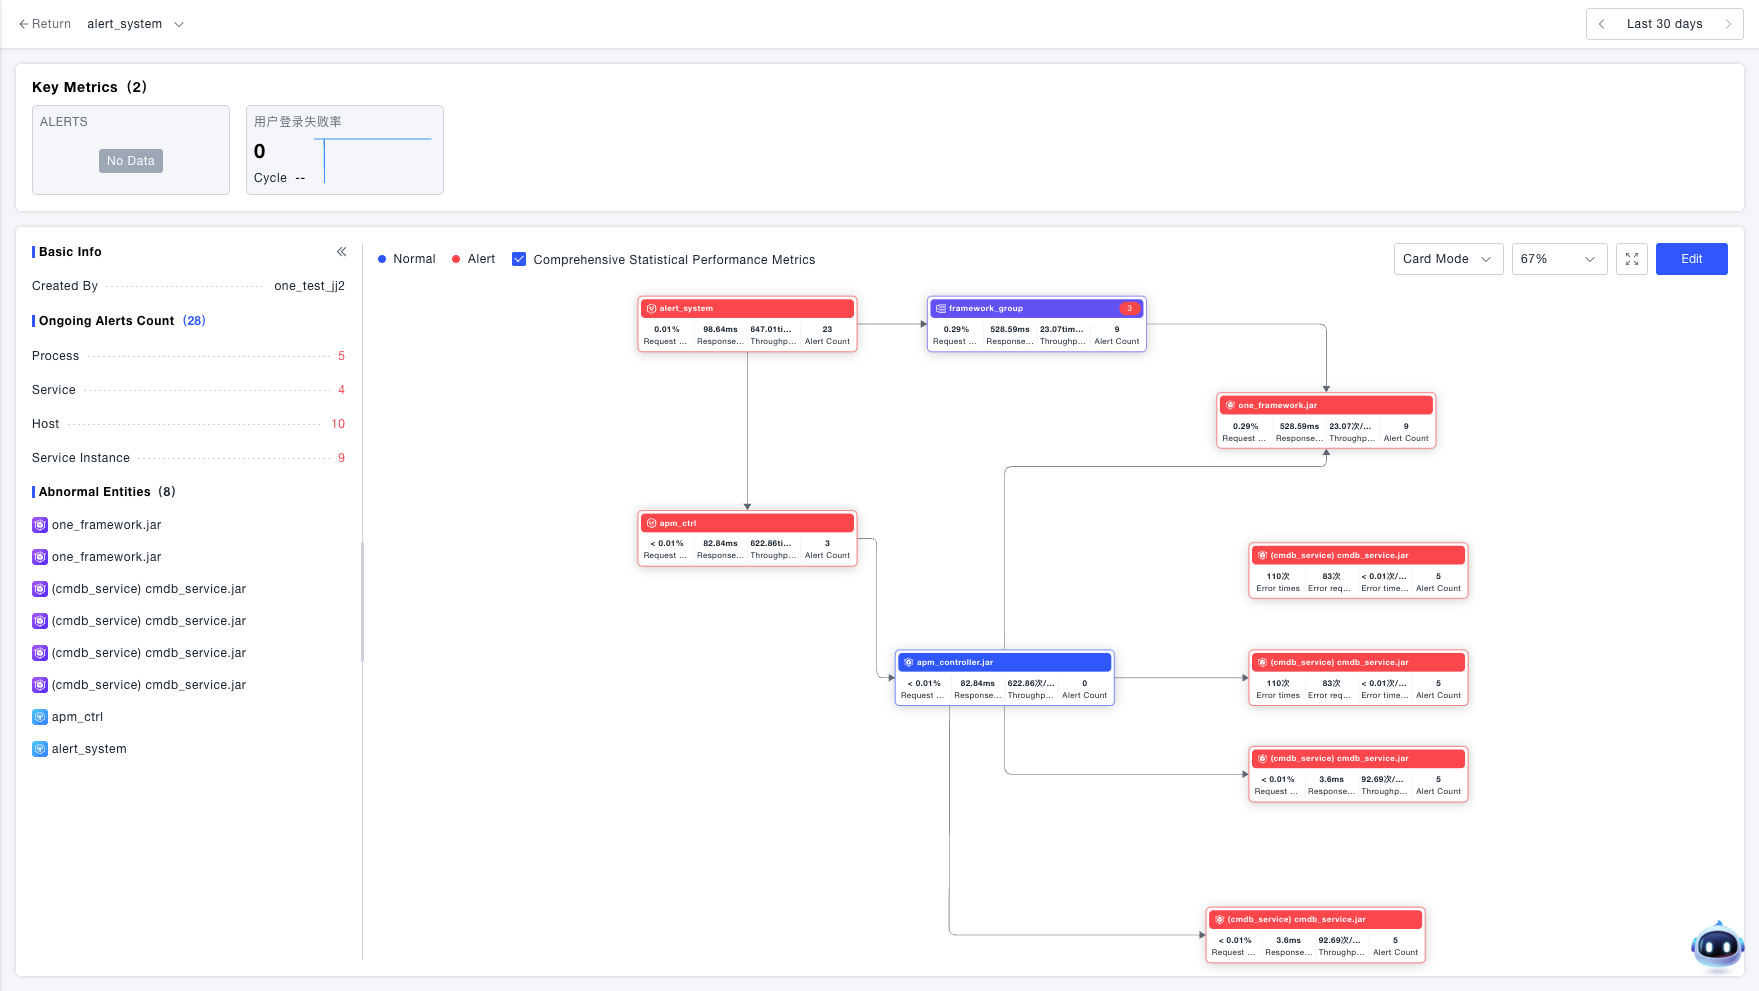Click the Return link
1759x991 pixels.
click(45, 24)
